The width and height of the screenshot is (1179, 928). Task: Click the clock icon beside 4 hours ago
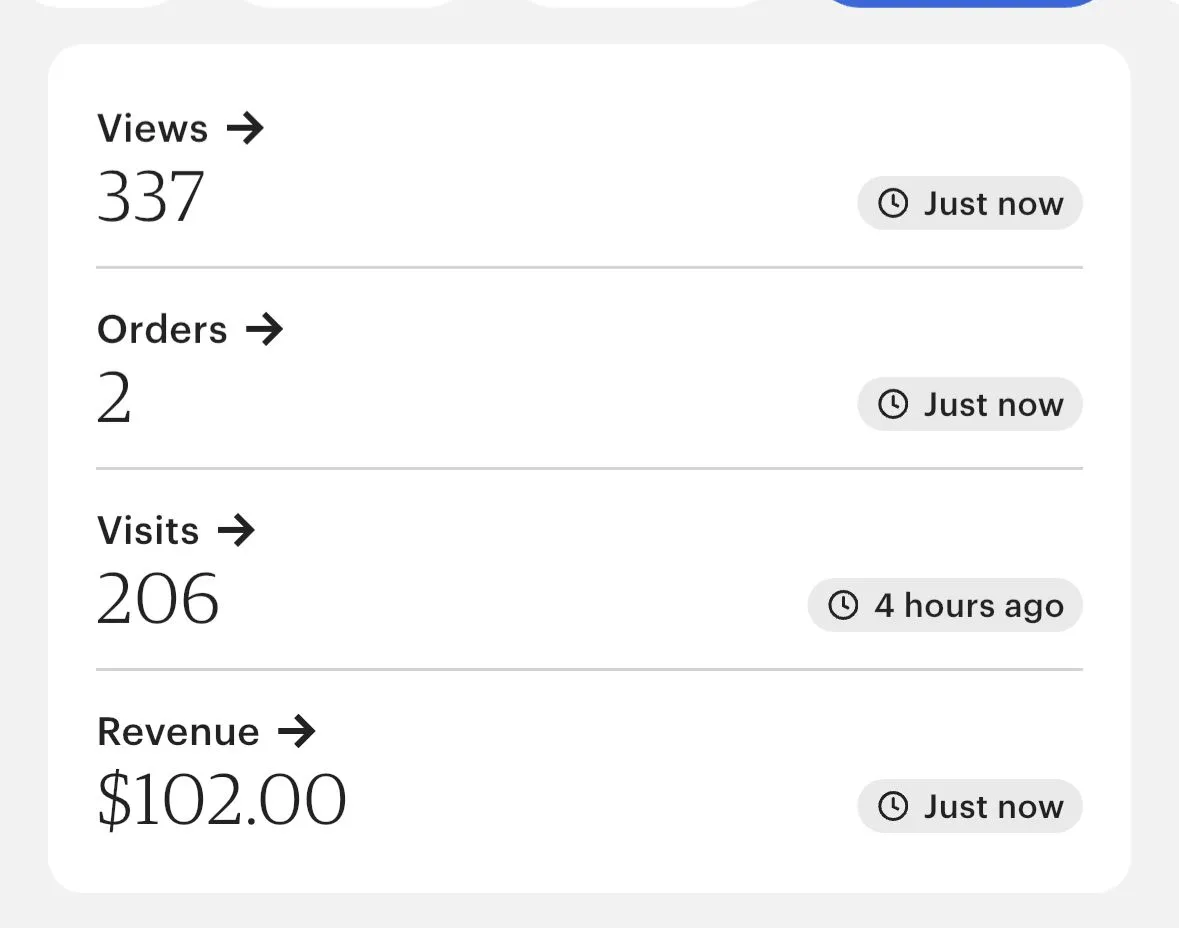[843, 605]
